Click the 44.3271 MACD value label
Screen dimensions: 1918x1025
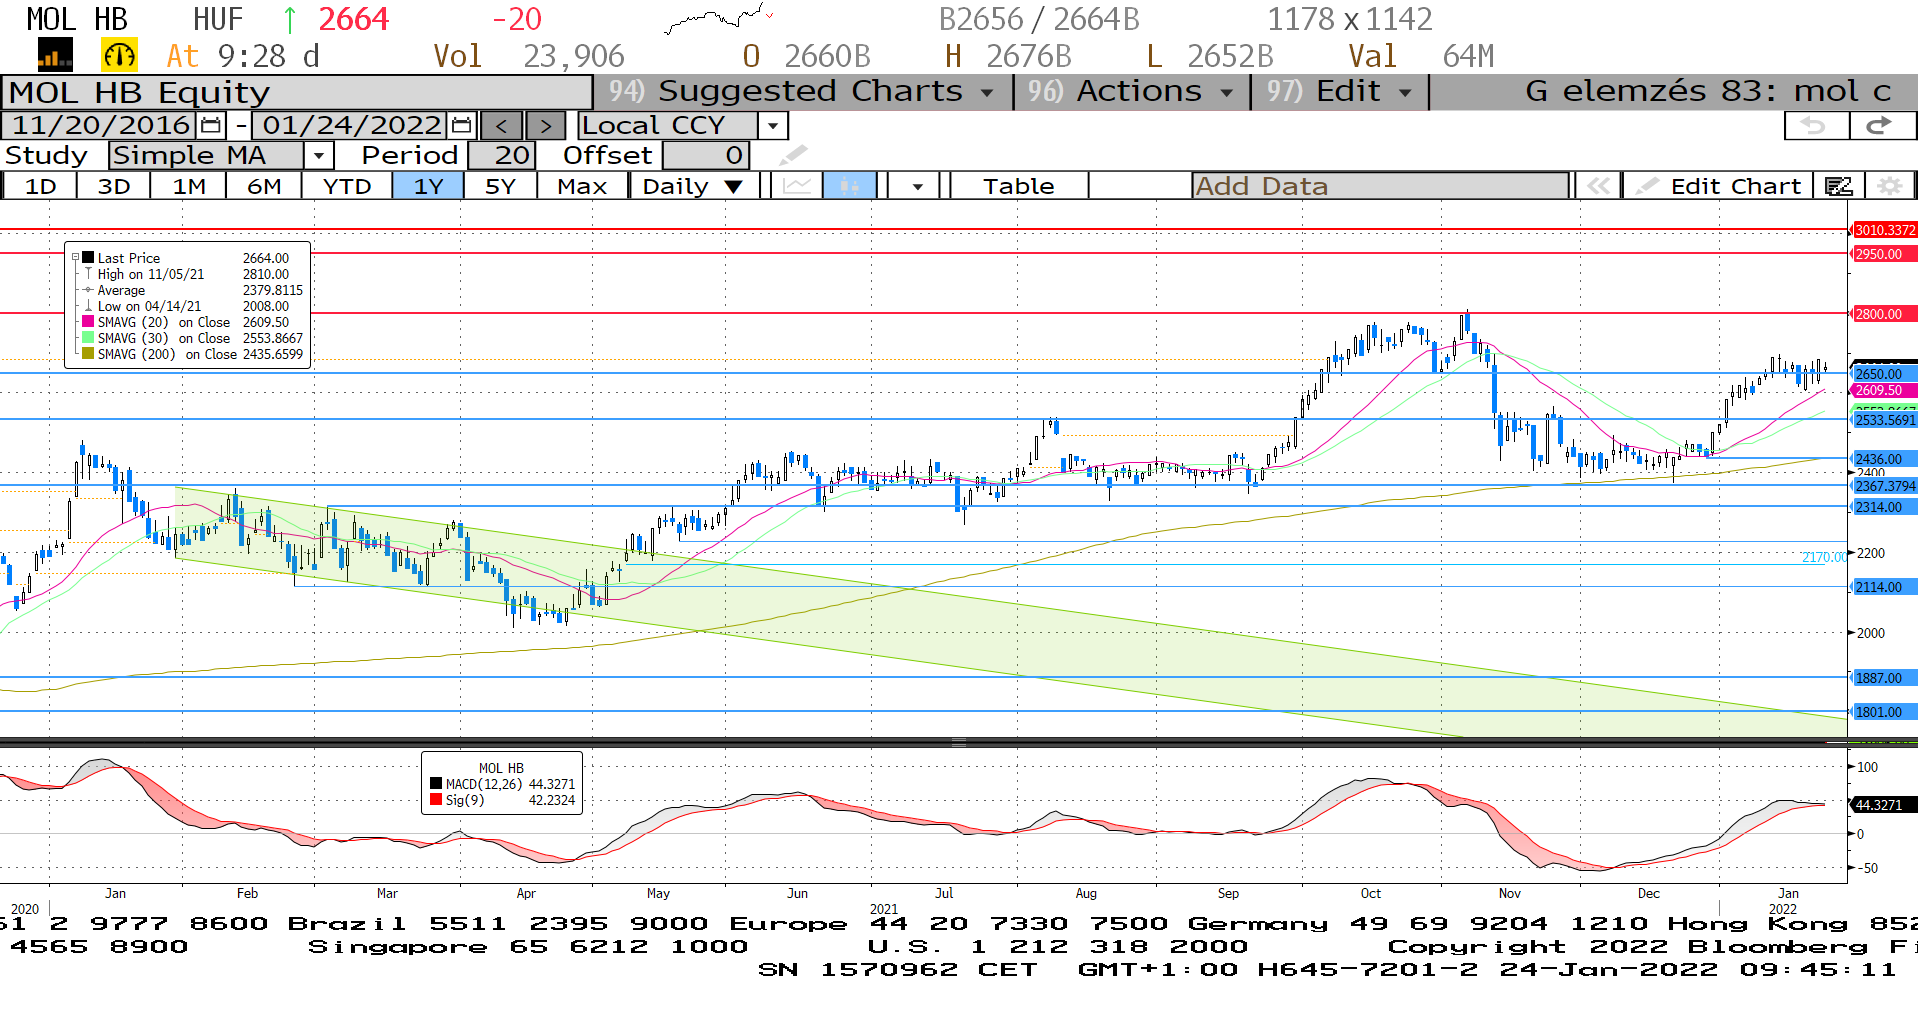click(x=1884, y=805)
